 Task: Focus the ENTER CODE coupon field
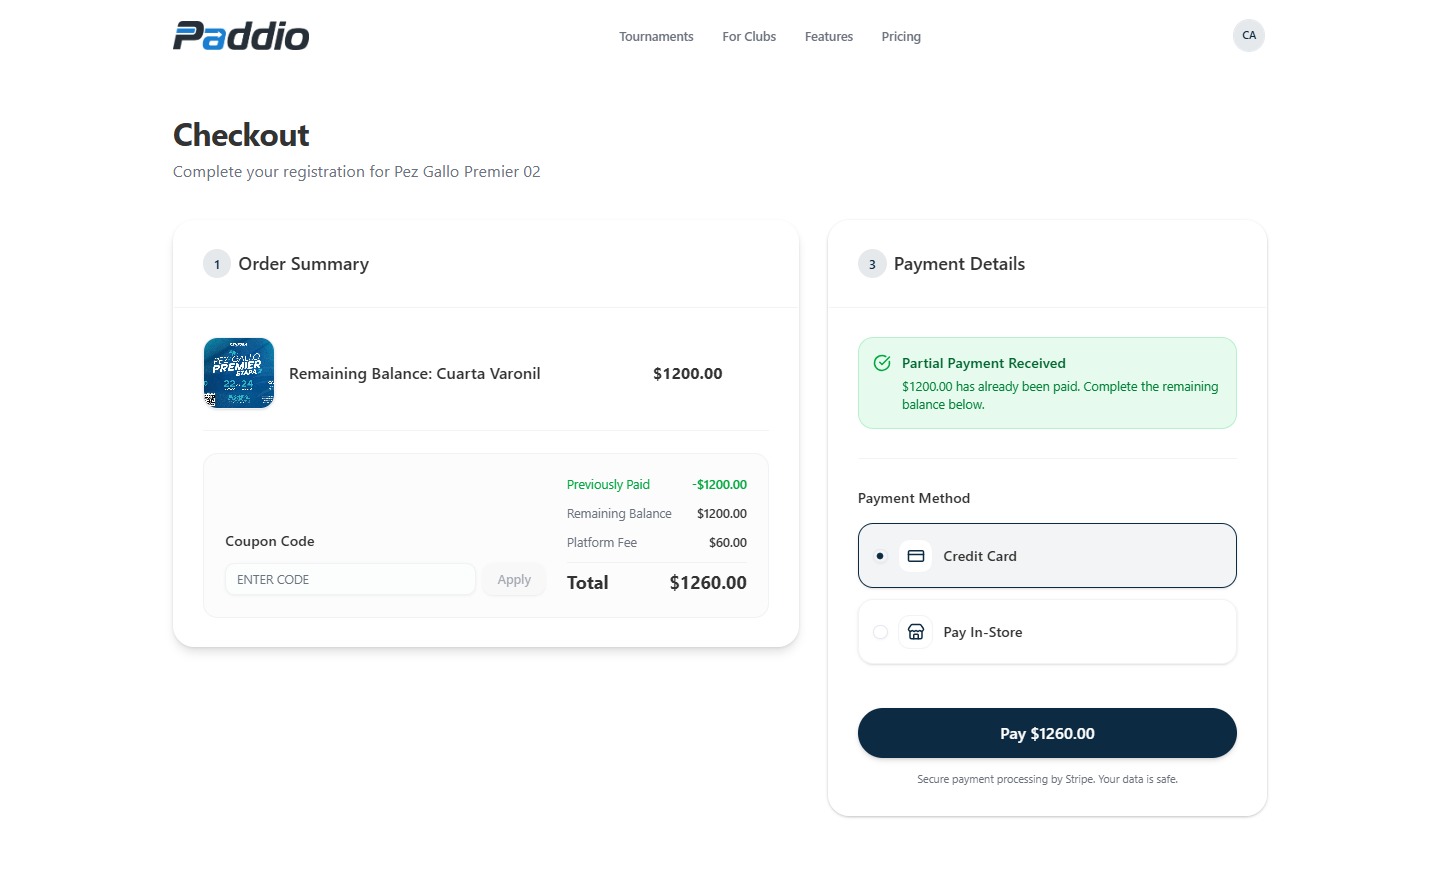click(350, 579)
